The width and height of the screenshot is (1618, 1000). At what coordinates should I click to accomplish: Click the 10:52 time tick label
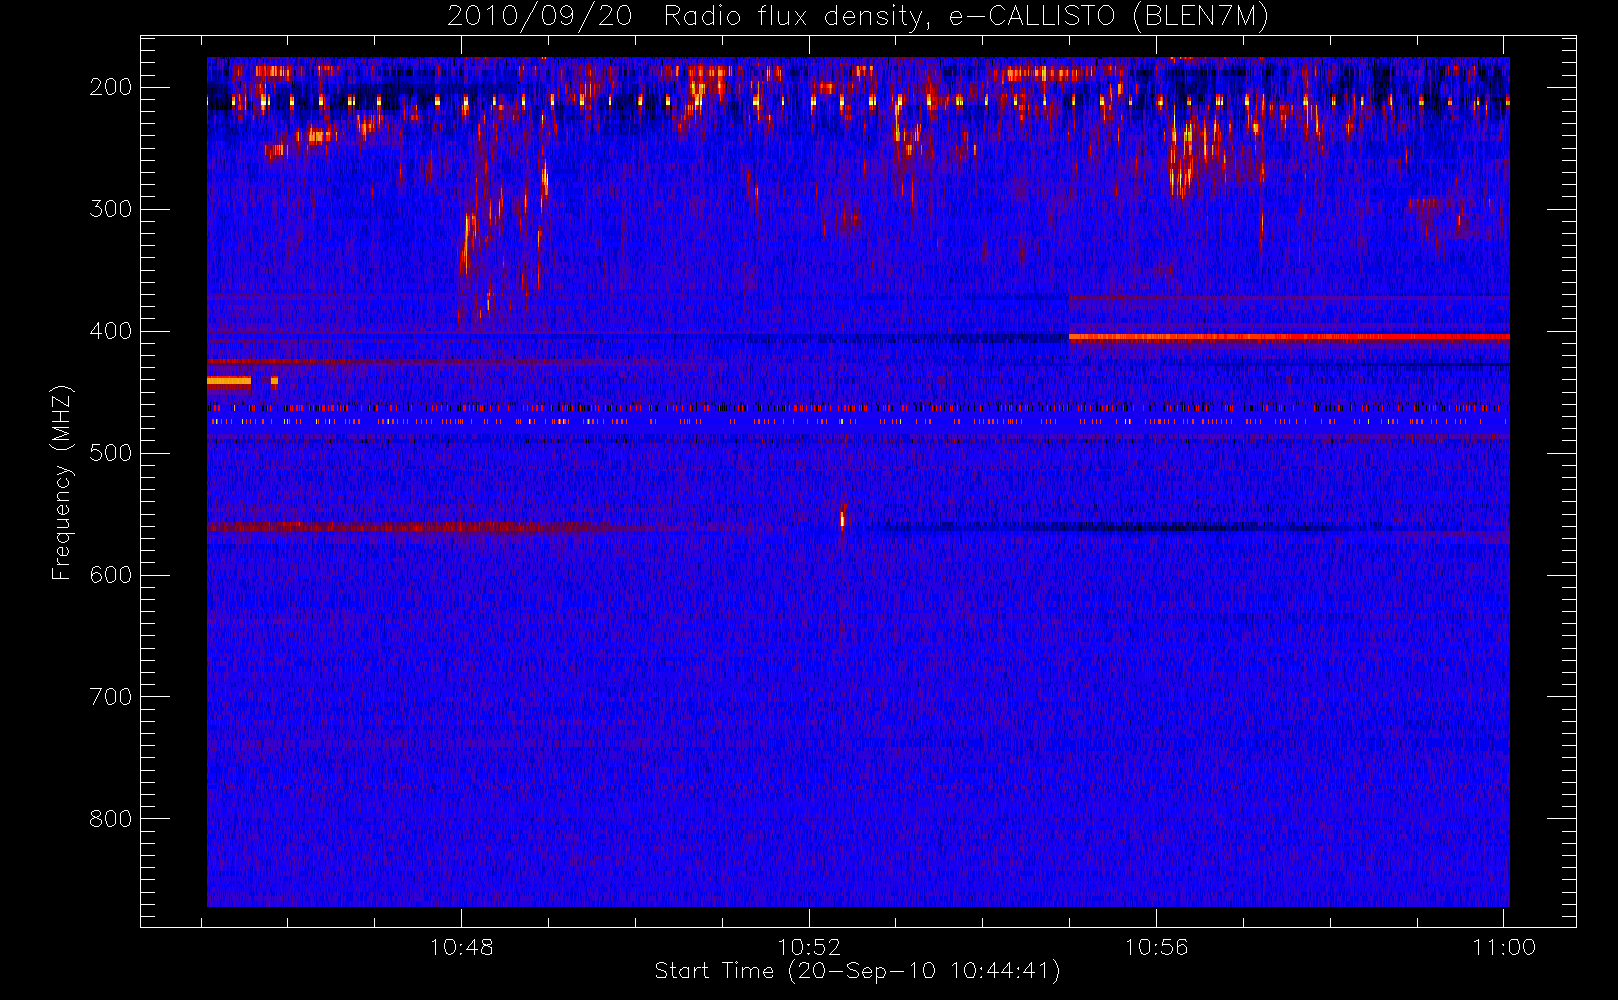[809, 946]
